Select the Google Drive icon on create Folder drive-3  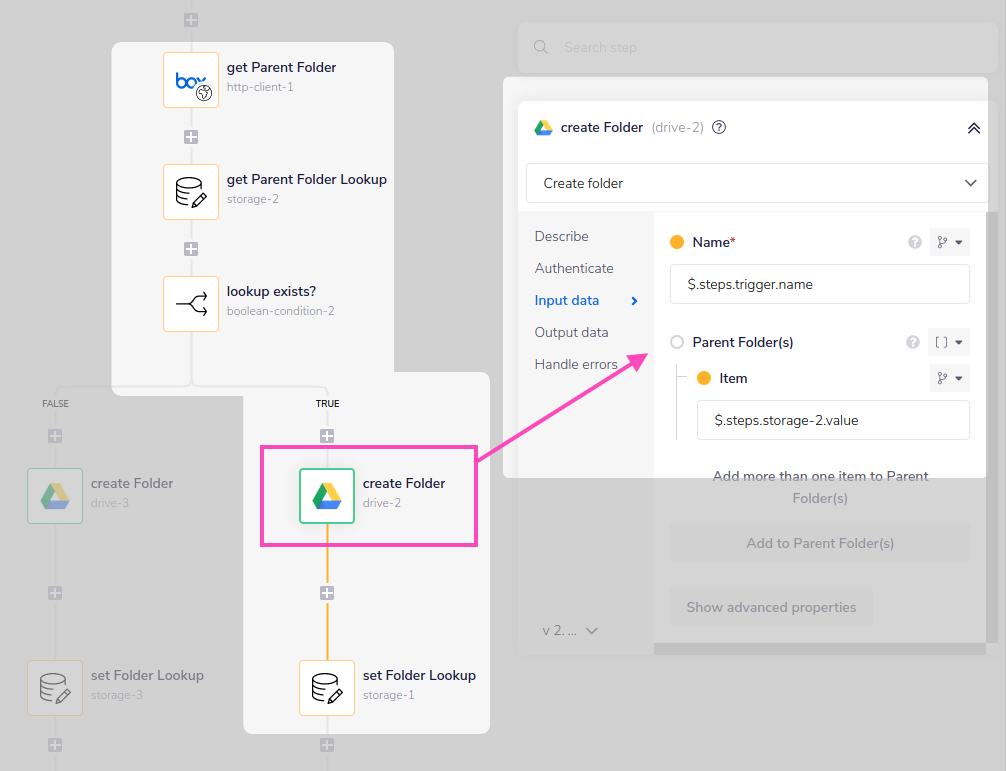[x=55, y=495]
